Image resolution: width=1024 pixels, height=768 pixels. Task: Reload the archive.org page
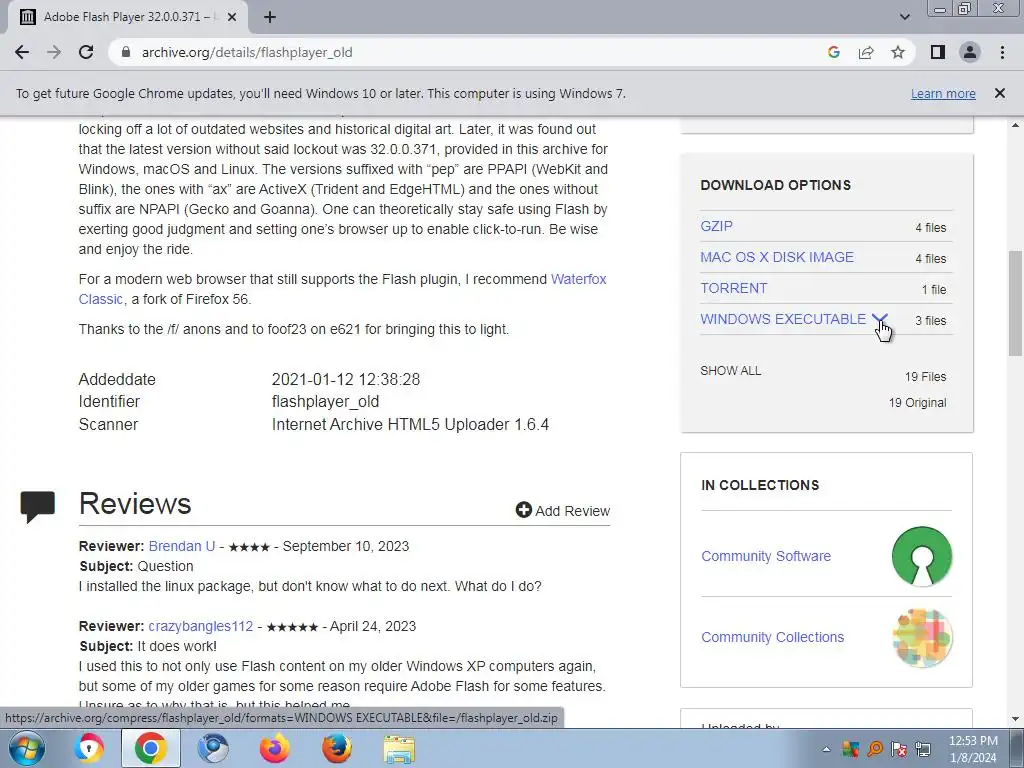click(86, 52)
